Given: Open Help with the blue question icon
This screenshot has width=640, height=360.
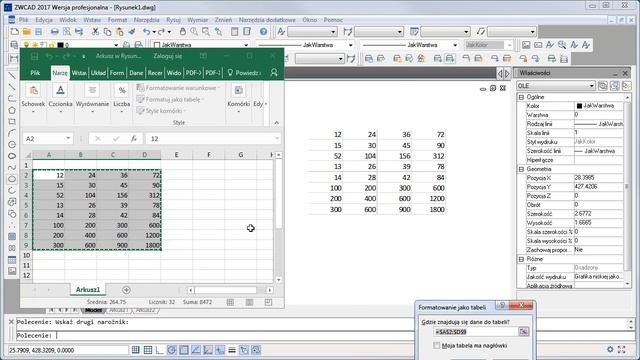Looking at the screenshot, I should pos(263,31).
